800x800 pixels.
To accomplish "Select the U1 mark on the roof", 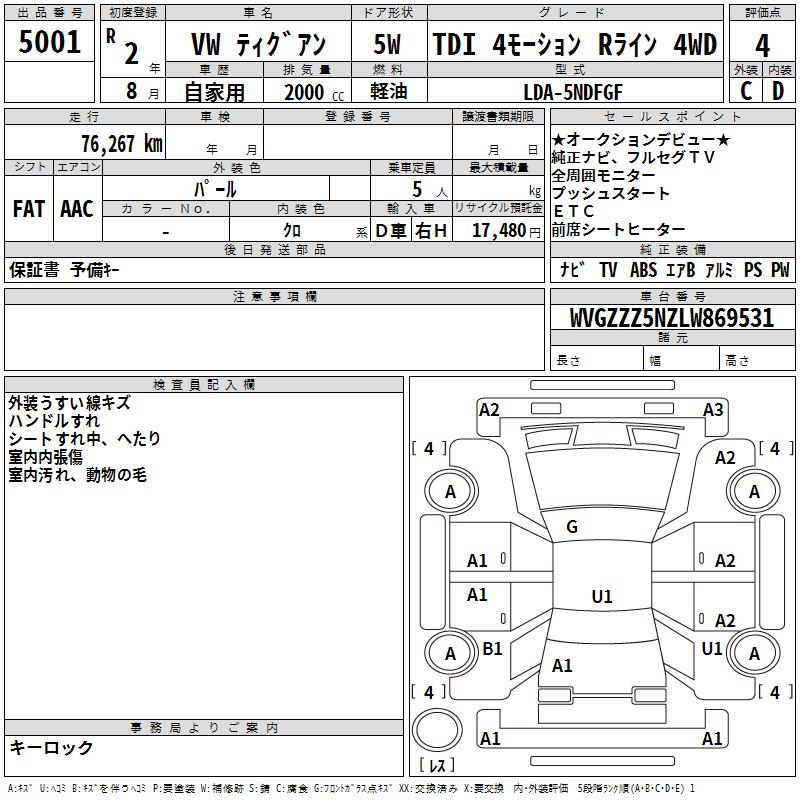I will [x=602, y=596].
